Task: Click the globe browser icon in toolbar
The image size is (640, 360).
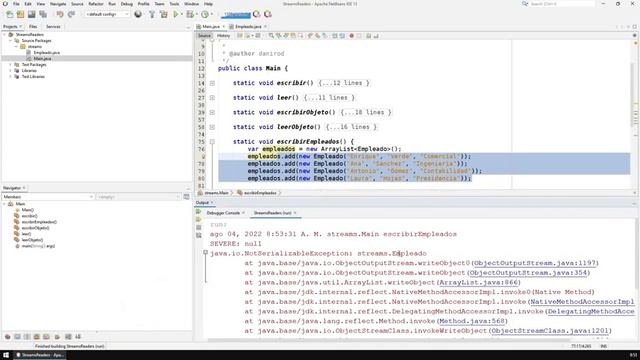Action: point(138,14)
